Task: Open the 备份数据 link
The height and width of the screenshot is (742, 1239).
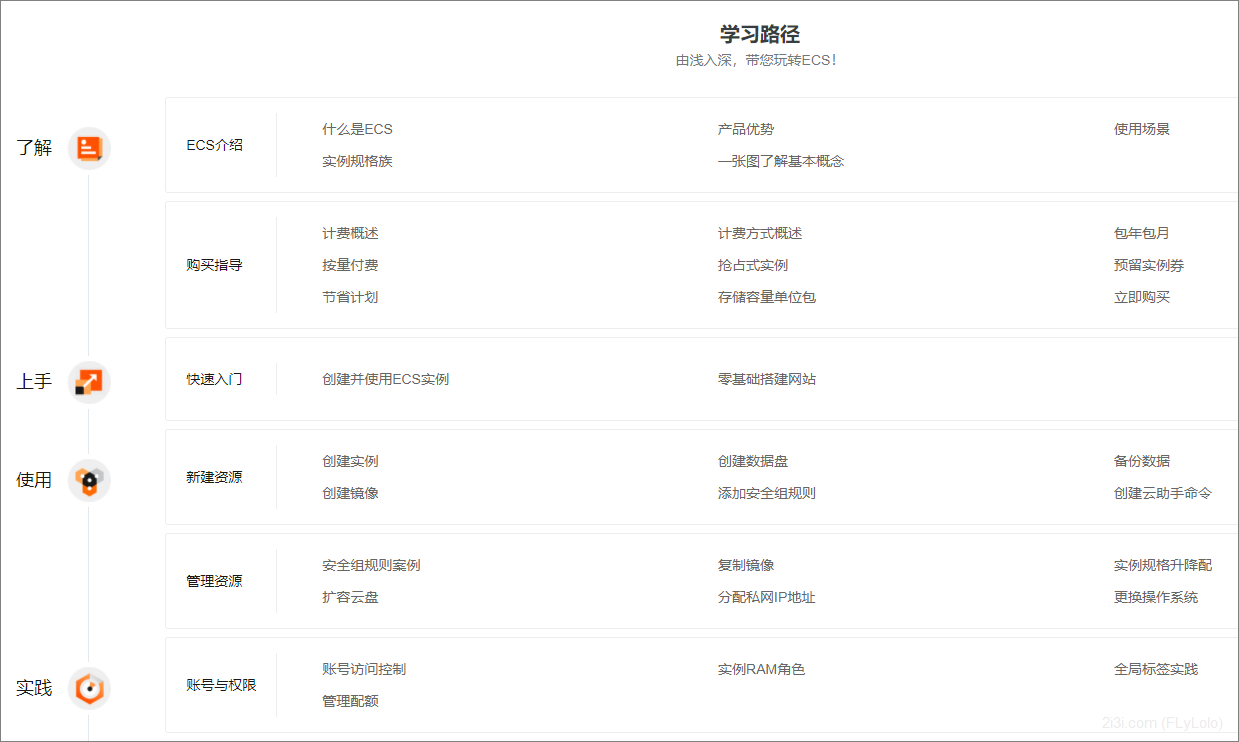Action: [1142, 461]
